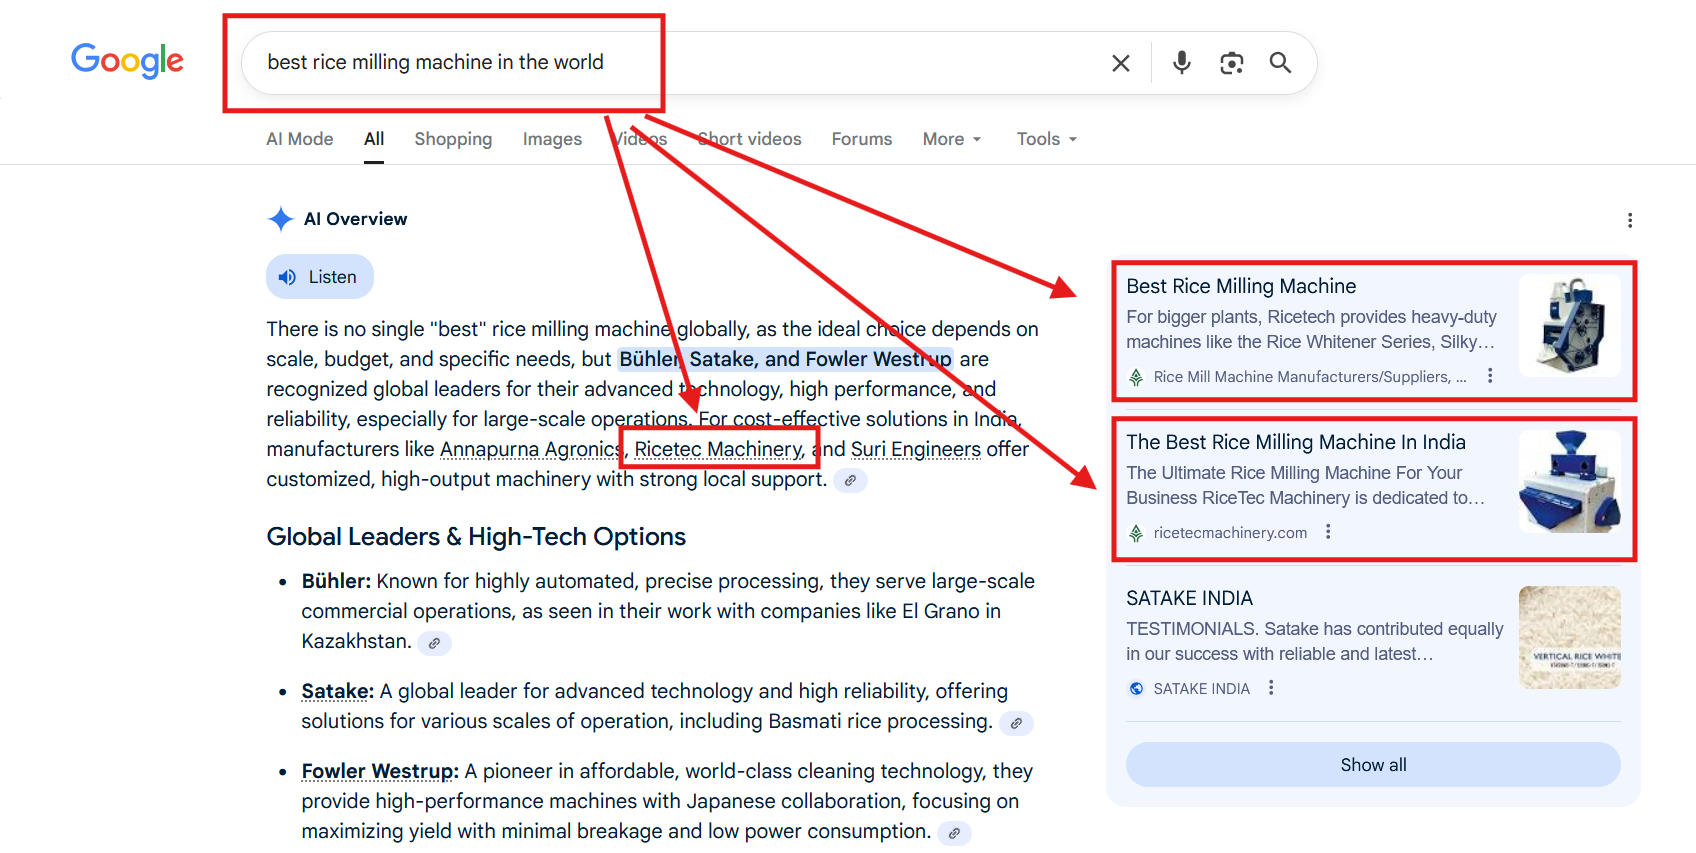Clear the search box text

coord(1120,63)
